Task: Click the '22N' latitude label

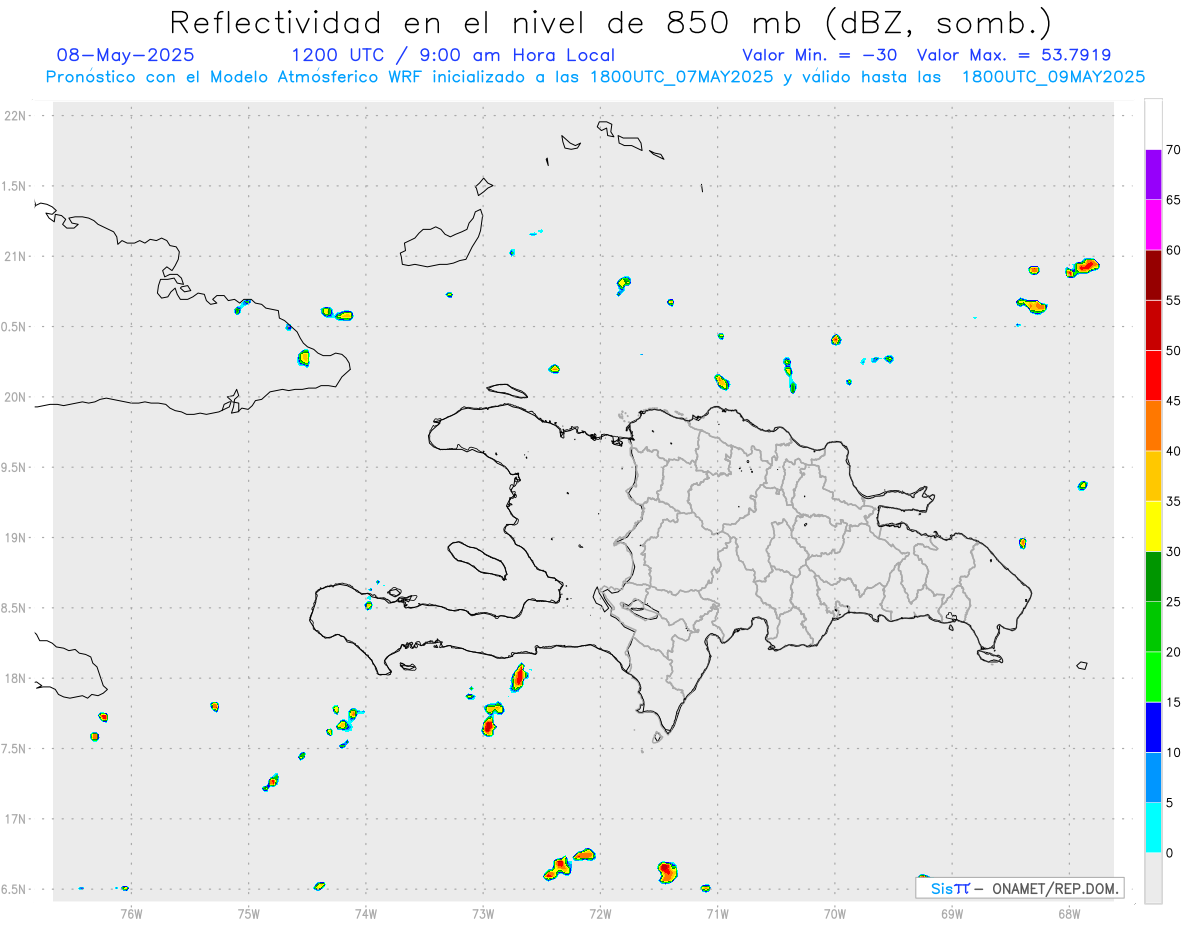Action: pyautogui.click(x=16, y=115)
